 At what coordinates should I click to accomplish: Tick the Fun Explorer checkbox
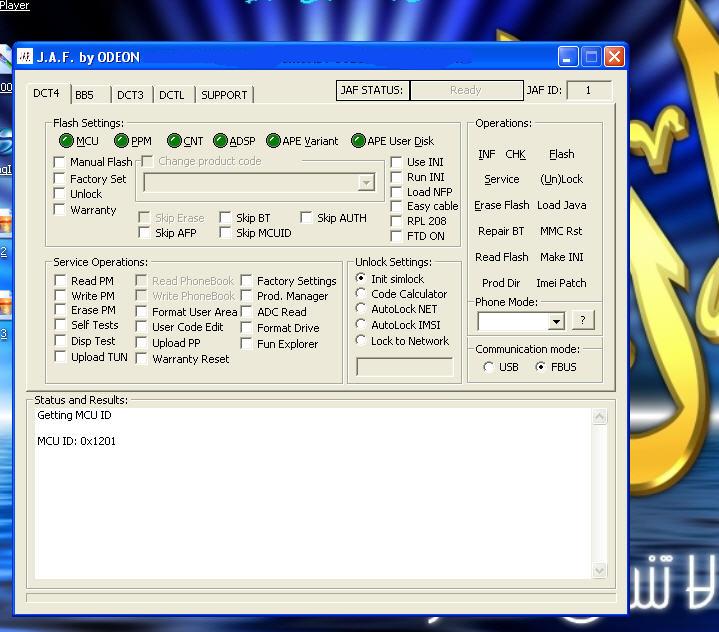246,344
